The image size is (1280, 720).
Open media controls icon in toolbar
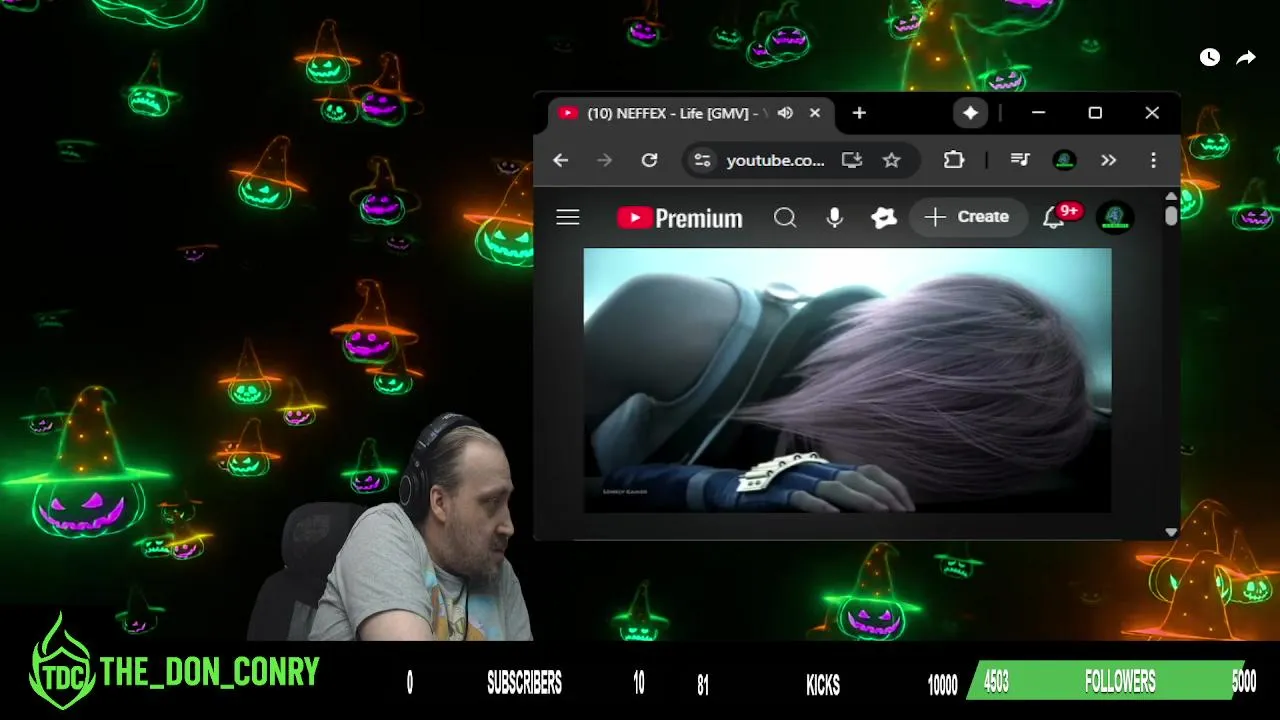(x=1020, y=160)
